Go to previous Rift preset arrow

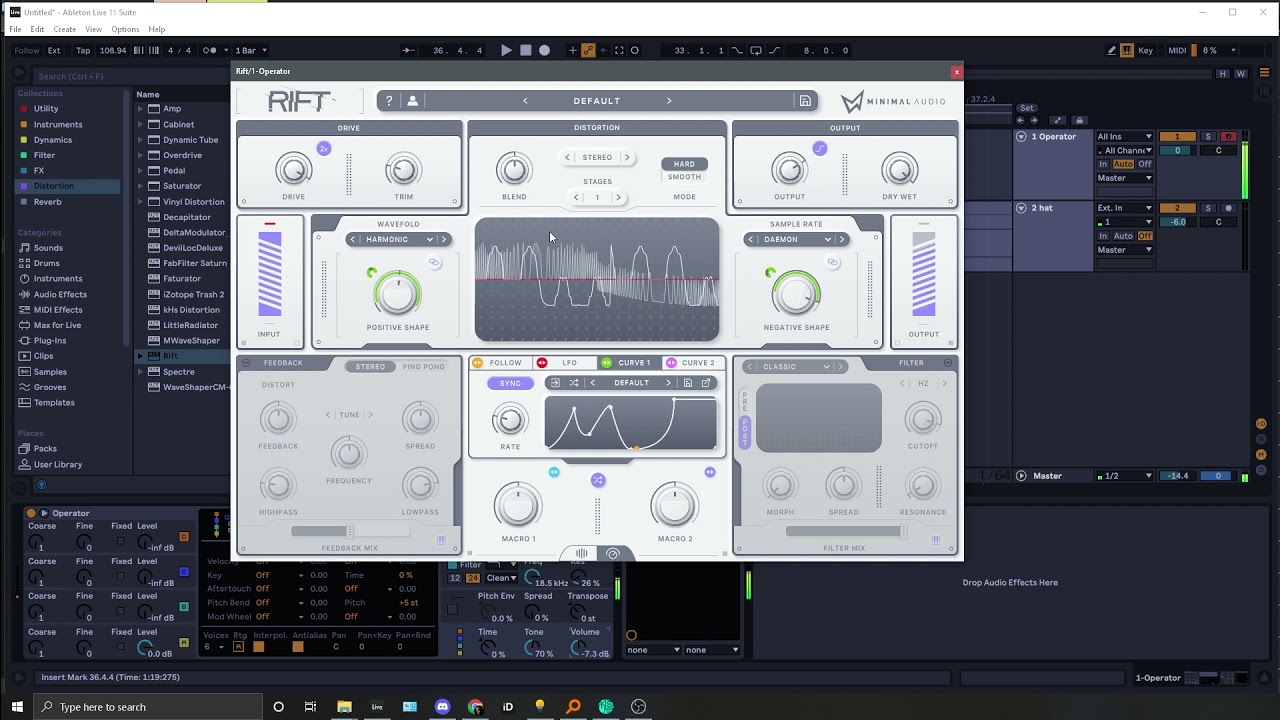point(525,101)
